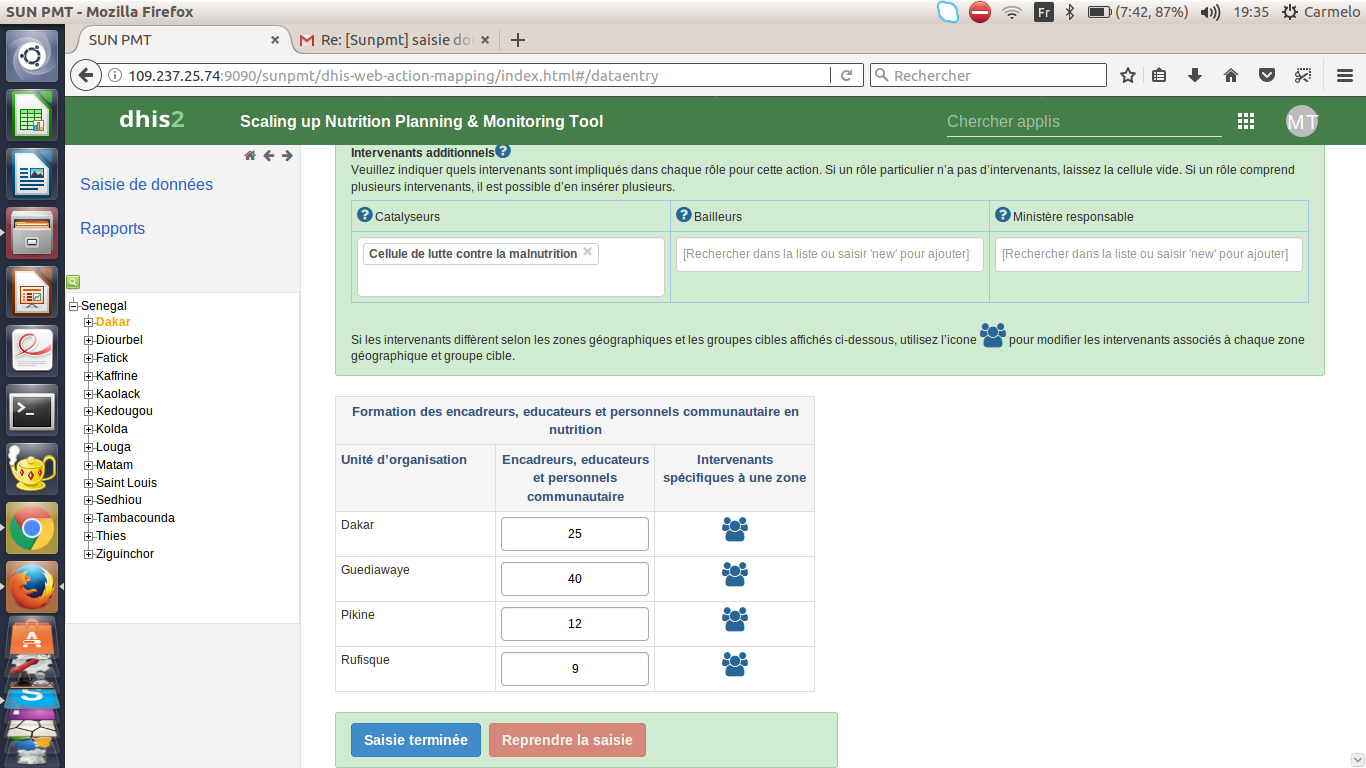The width and height of the screenshot is (1366, 768).
Task: Open the org unit tree search icon
Action: (73, 282)
